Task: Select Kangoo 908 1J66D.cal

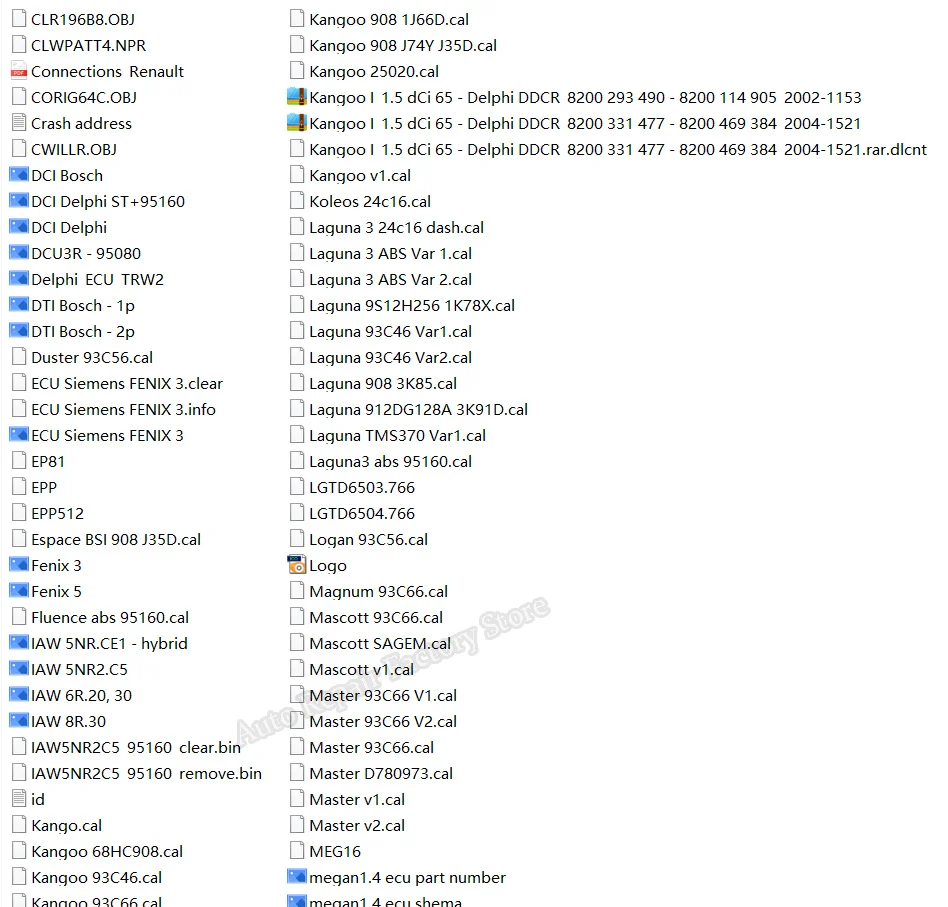Action: [x=379, y=19]
